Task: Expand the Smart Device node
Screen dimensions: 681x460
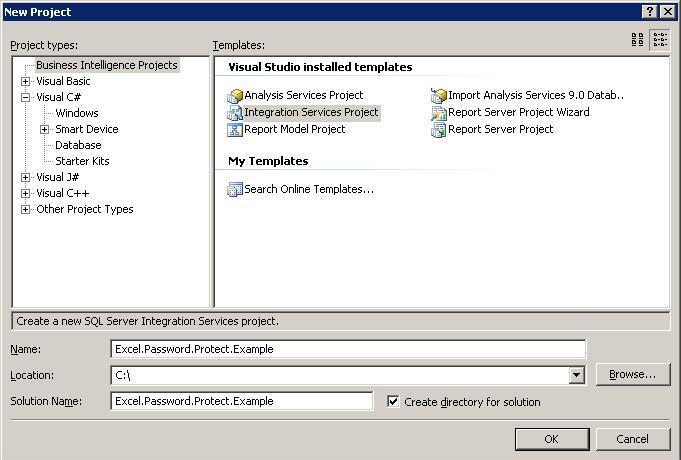Action: click(x=45, y=129)
